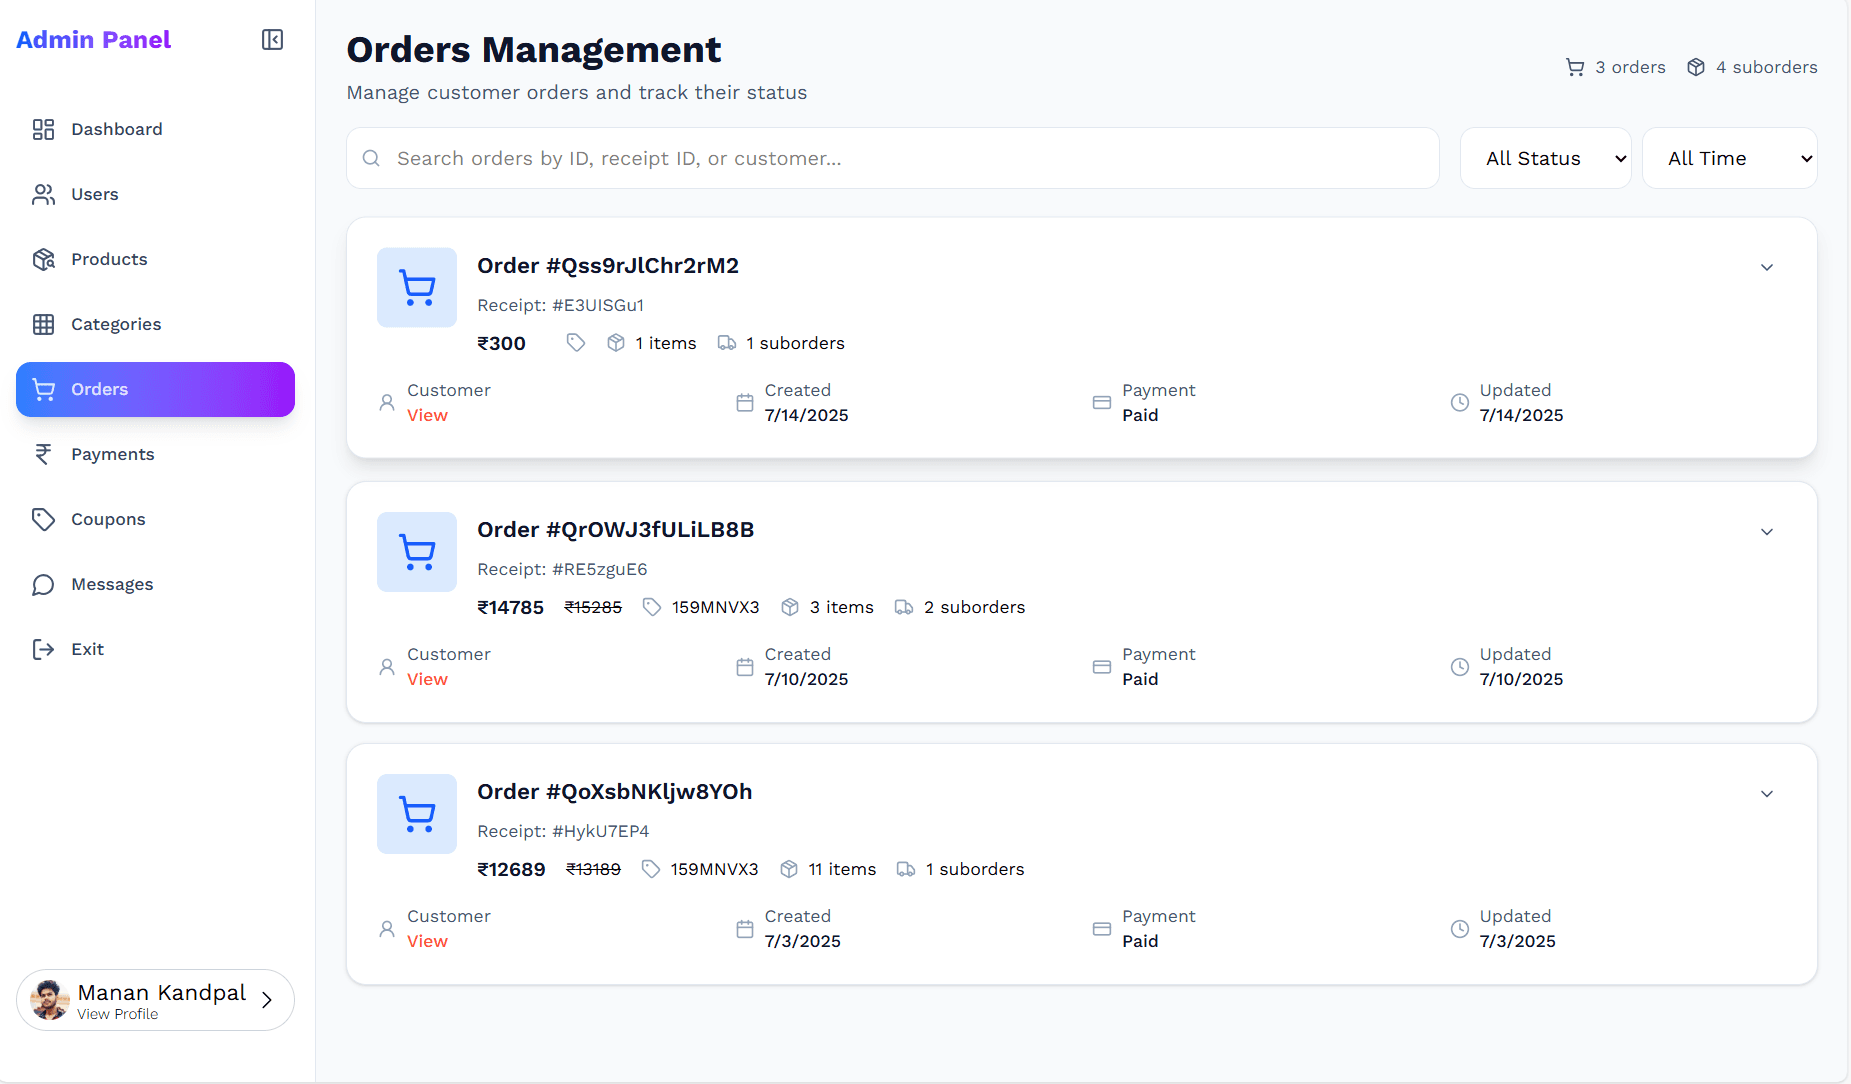This screenshot has height=1084, width=1851.
Task: View customer of order #QoXsbNKljw8YOh
Action: [427, 941]
